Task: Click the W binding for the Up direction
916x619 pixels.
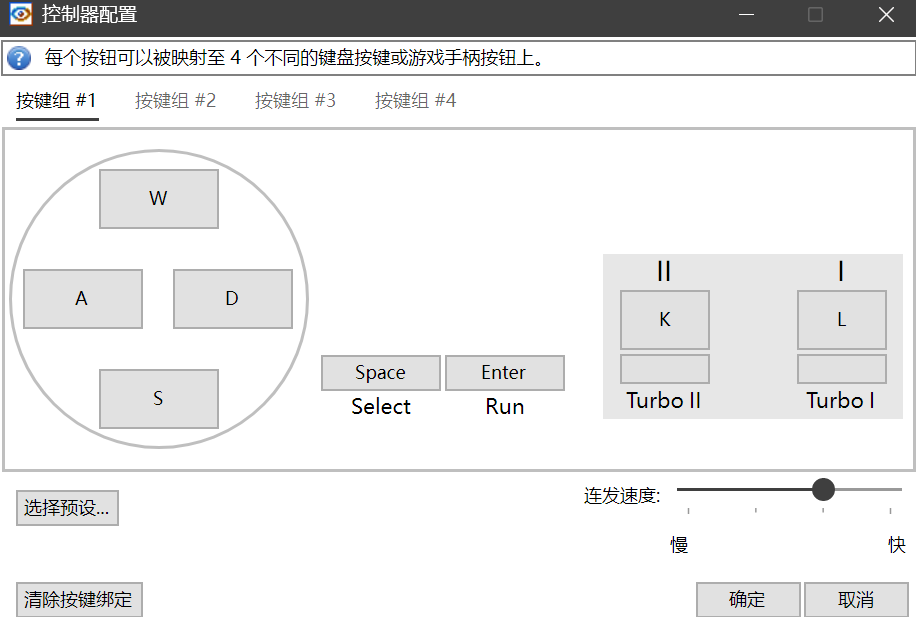Action: click(x=158, y=198)
